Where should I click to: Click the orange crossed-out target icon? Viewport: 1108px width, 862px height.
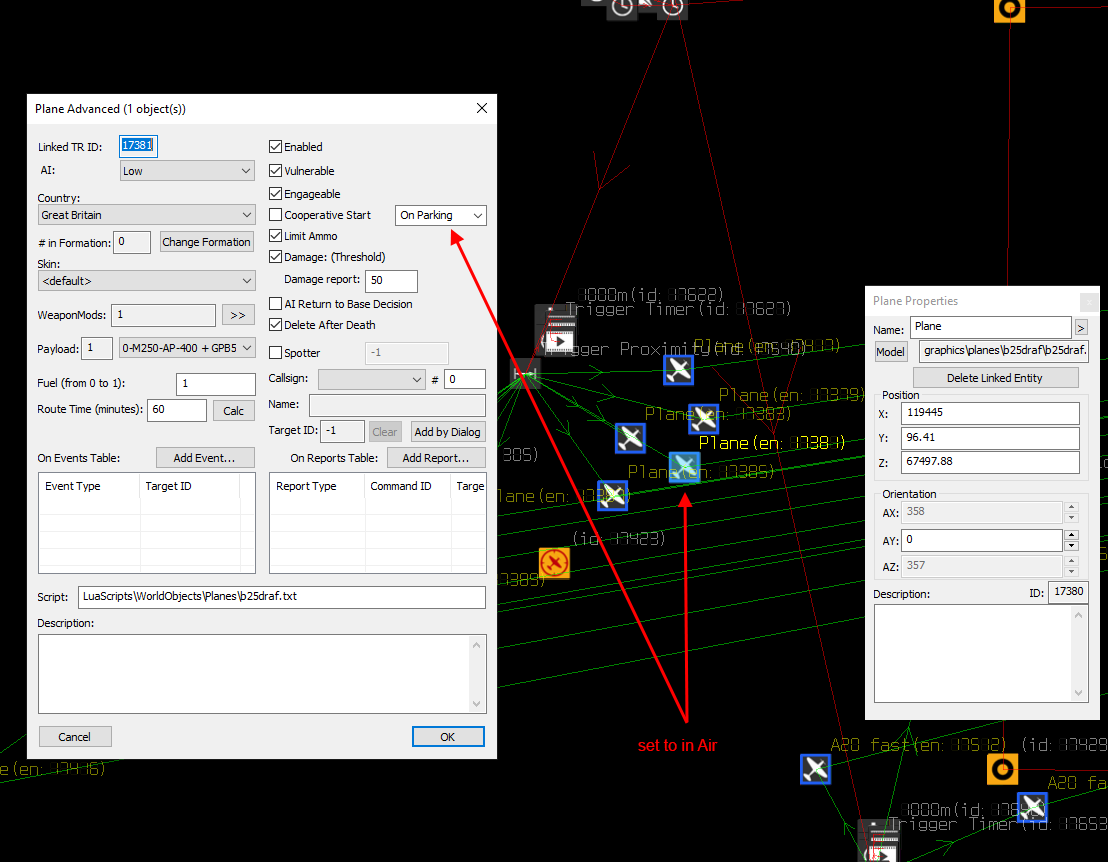554,563
